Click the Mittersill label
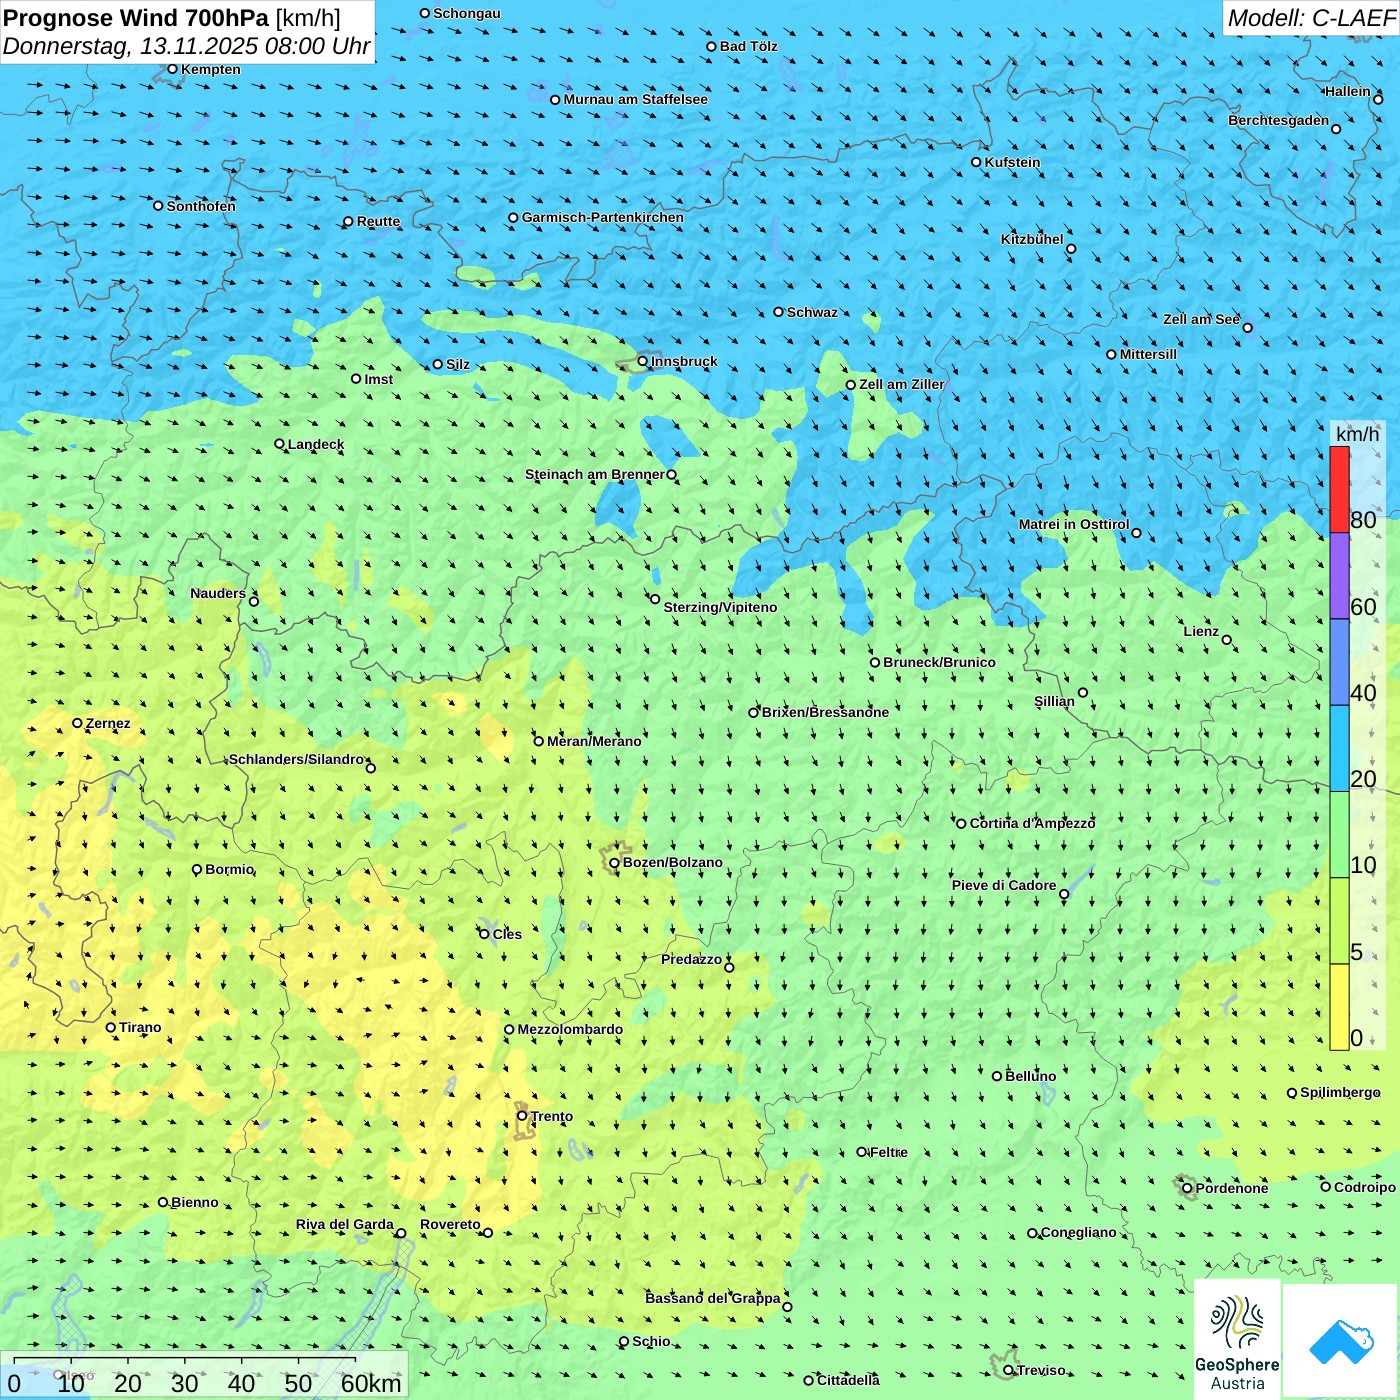This screenshot has width=1400, height=1400. tap(1148, 354)
